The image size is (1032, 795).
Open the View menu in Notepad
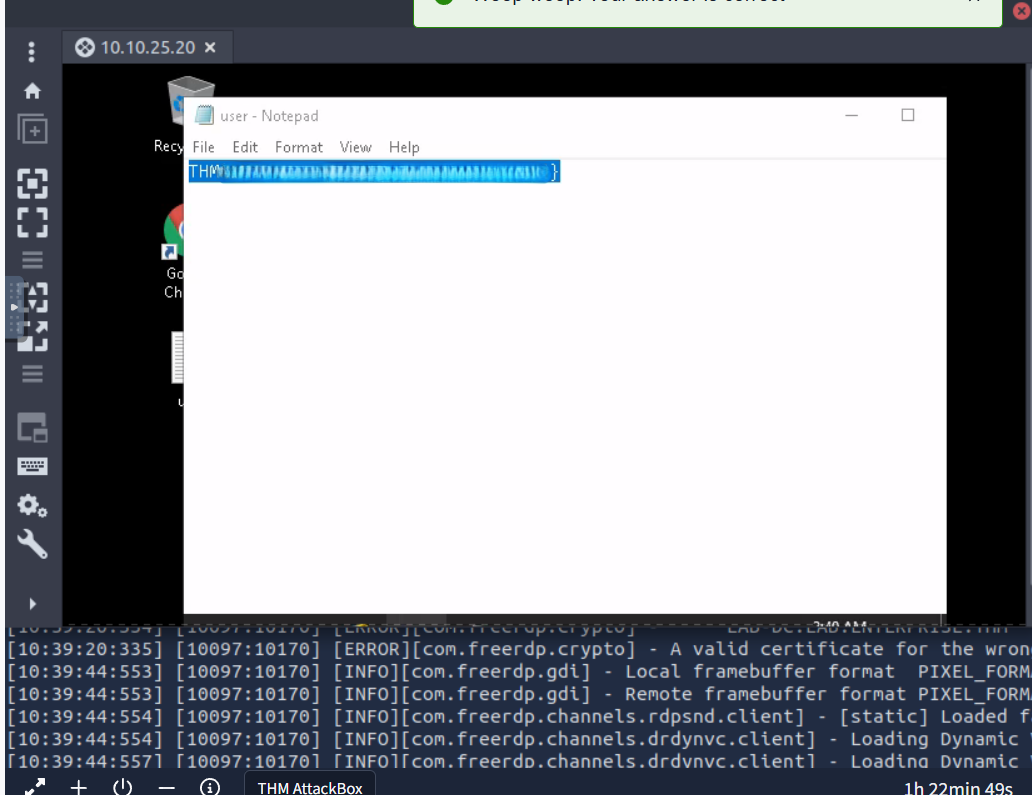355,147
